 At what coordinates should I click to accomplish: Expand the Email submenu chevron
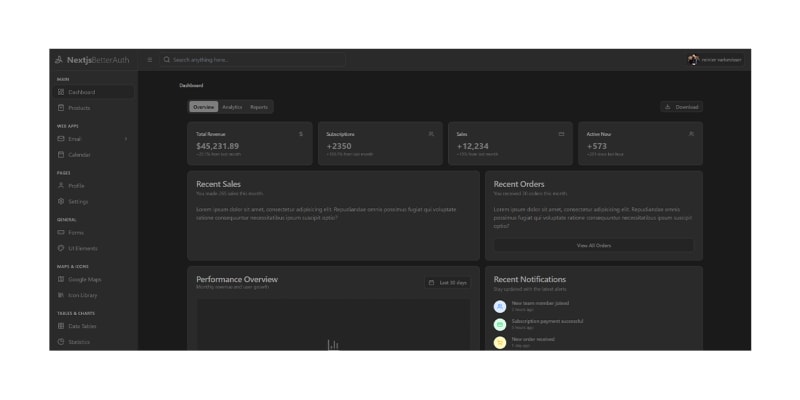(125, 139)
